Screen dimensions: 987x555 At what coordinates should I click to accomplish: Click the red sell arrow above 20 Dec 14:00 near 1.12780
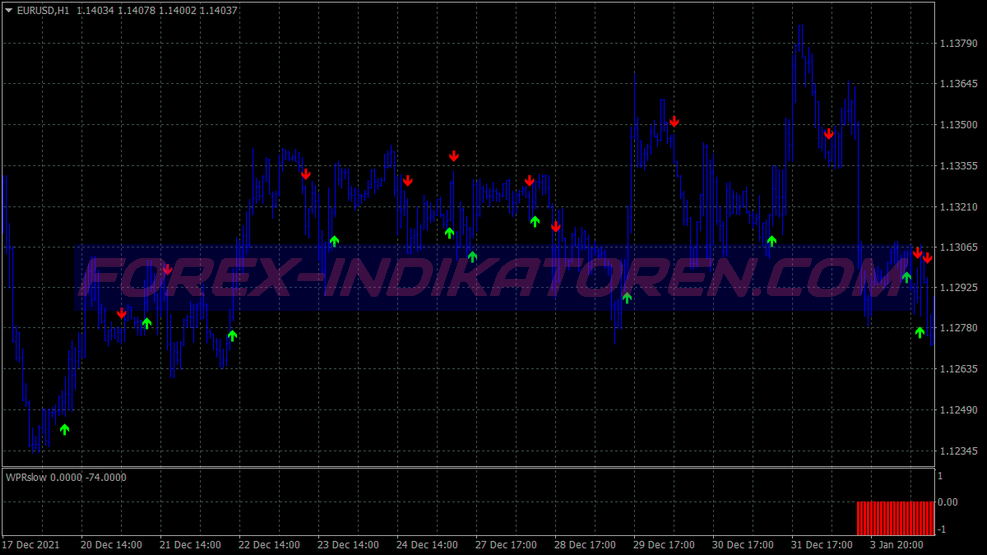(121, 313)
